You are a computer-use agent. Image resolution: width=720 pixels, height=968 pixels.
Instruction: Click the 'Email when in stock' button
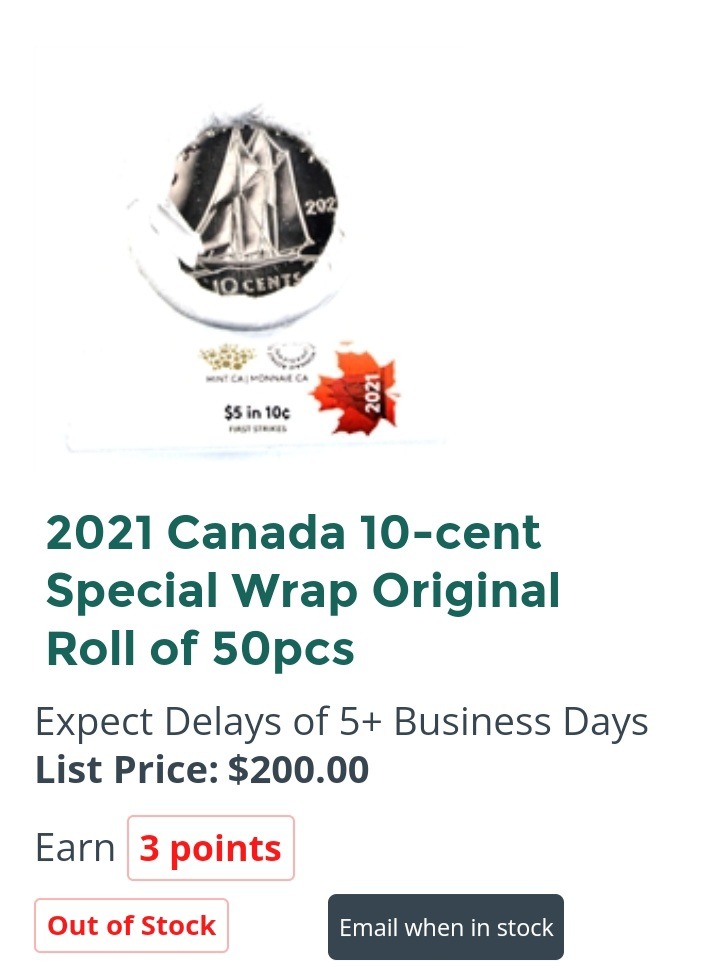coord(445,927)
